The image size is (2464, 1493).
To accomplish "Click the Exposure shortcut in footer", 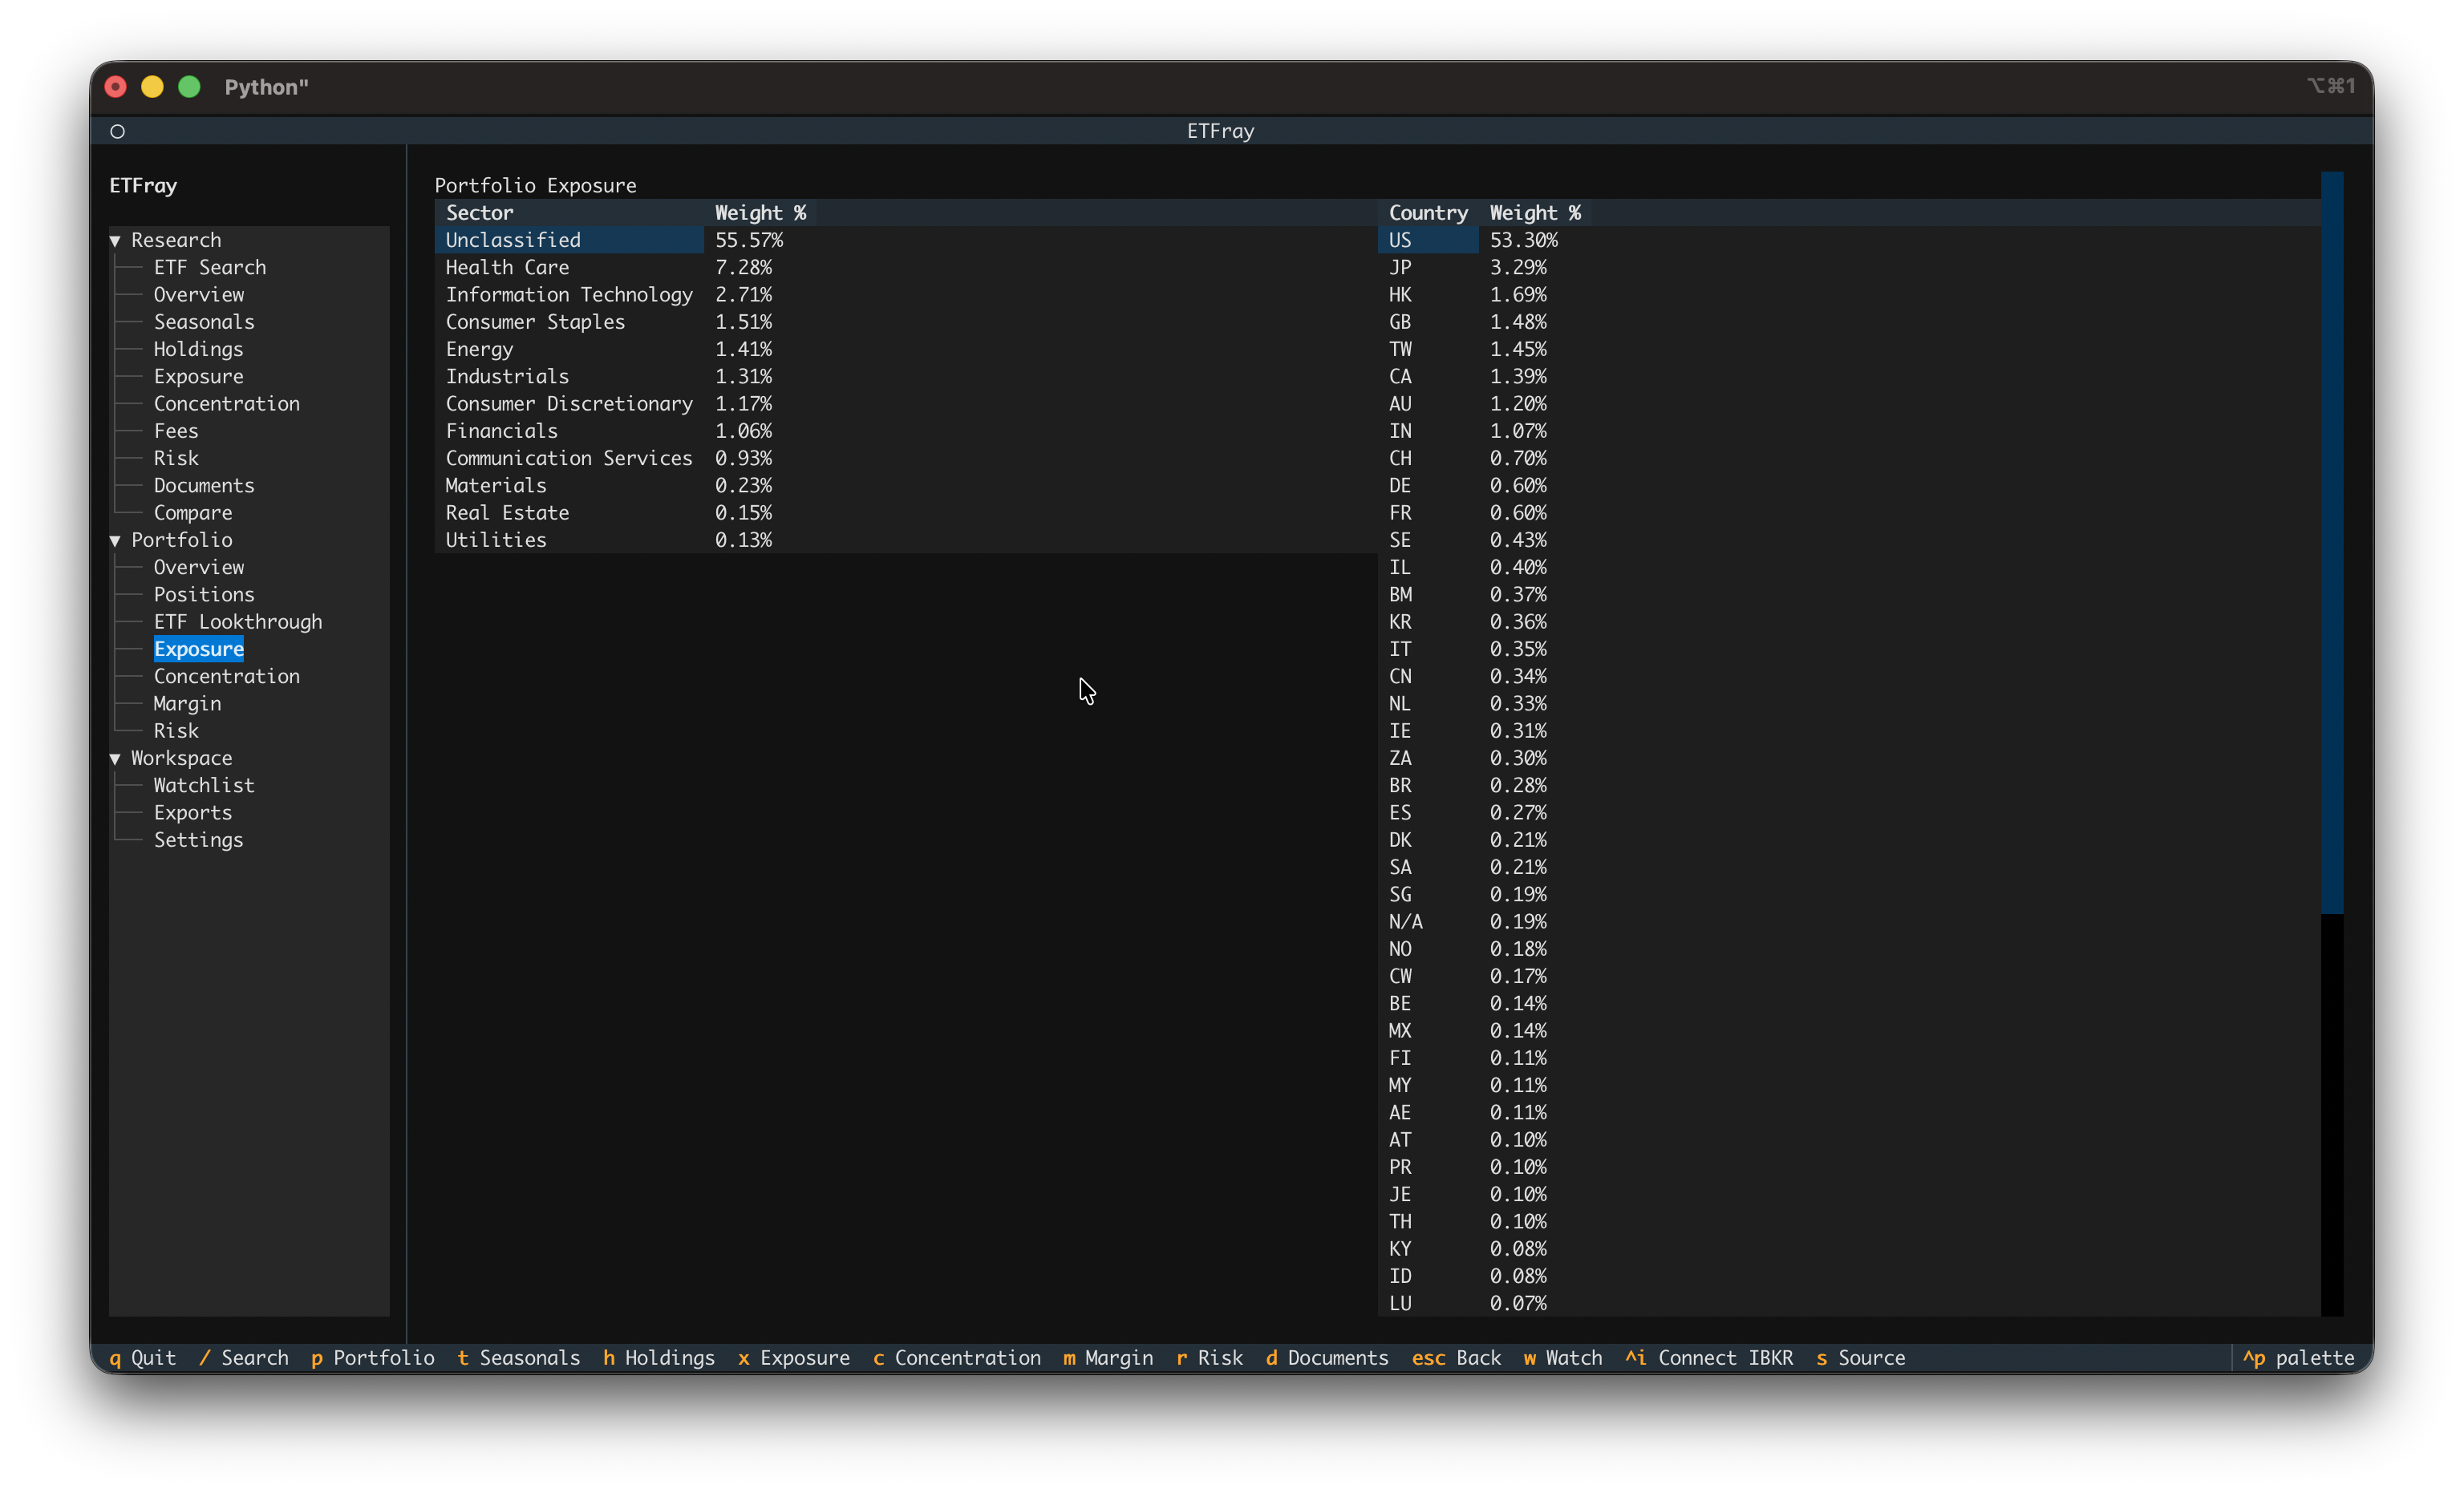I will pos(794,1358).
